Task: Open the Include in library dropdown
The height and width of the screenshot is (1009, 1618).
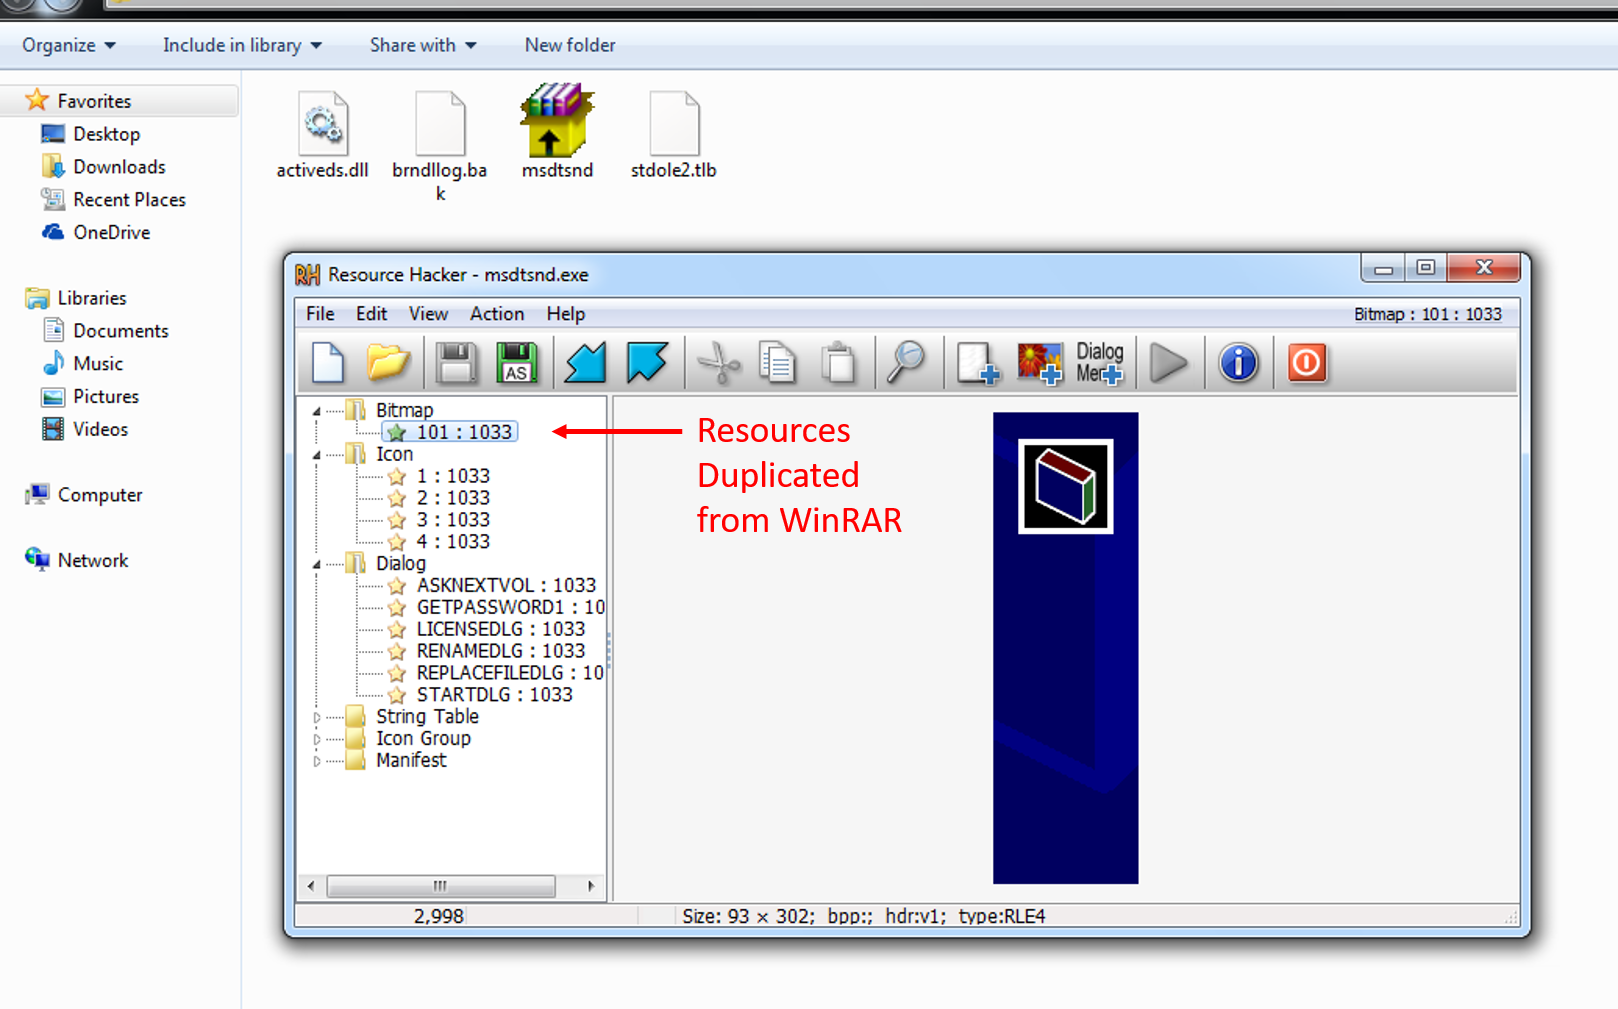Action: (x=242, y=45)
